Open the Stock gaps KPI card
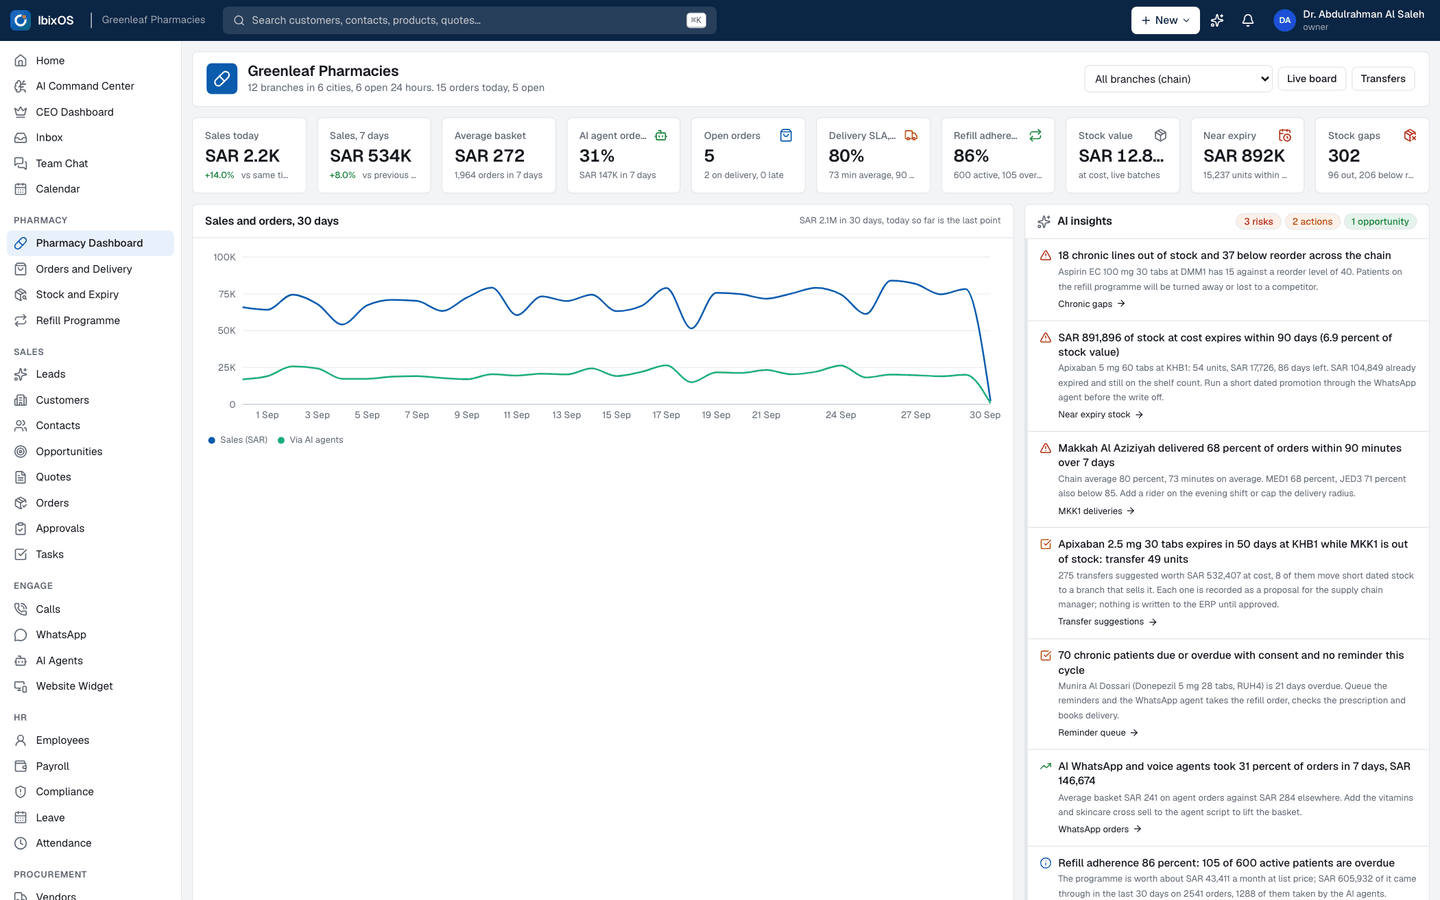1440x900 pixels. tap(1372, 155)
